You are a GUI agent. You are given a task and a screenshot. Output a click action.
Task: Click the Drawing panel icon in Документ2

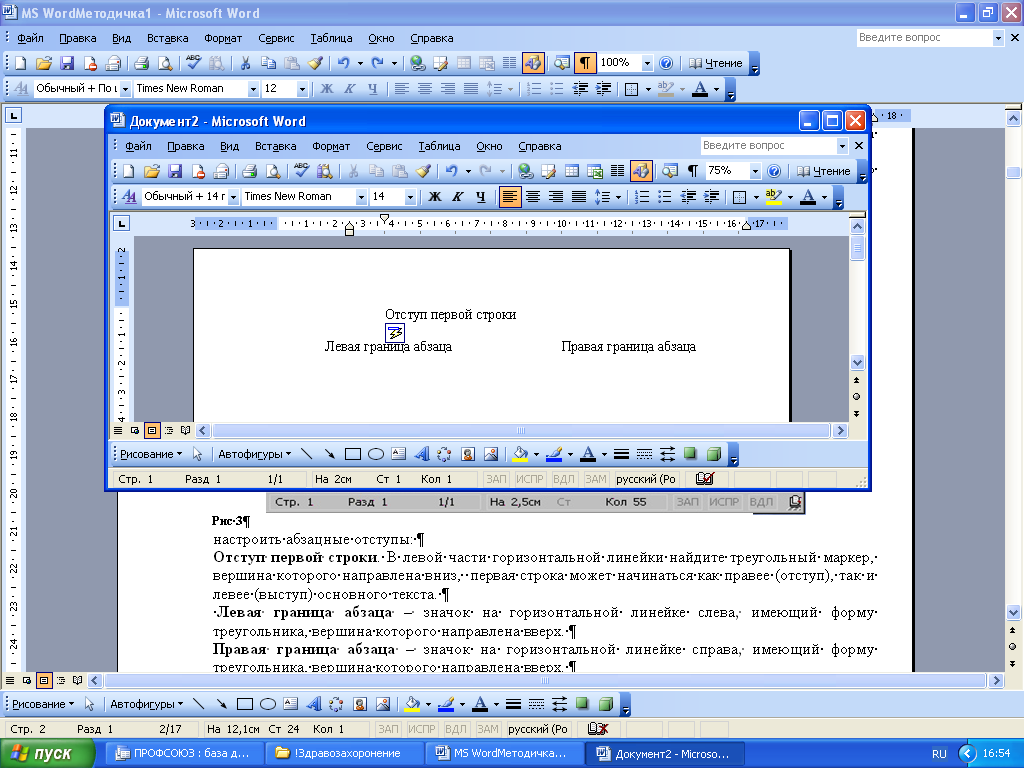click(x=641, y=171)
